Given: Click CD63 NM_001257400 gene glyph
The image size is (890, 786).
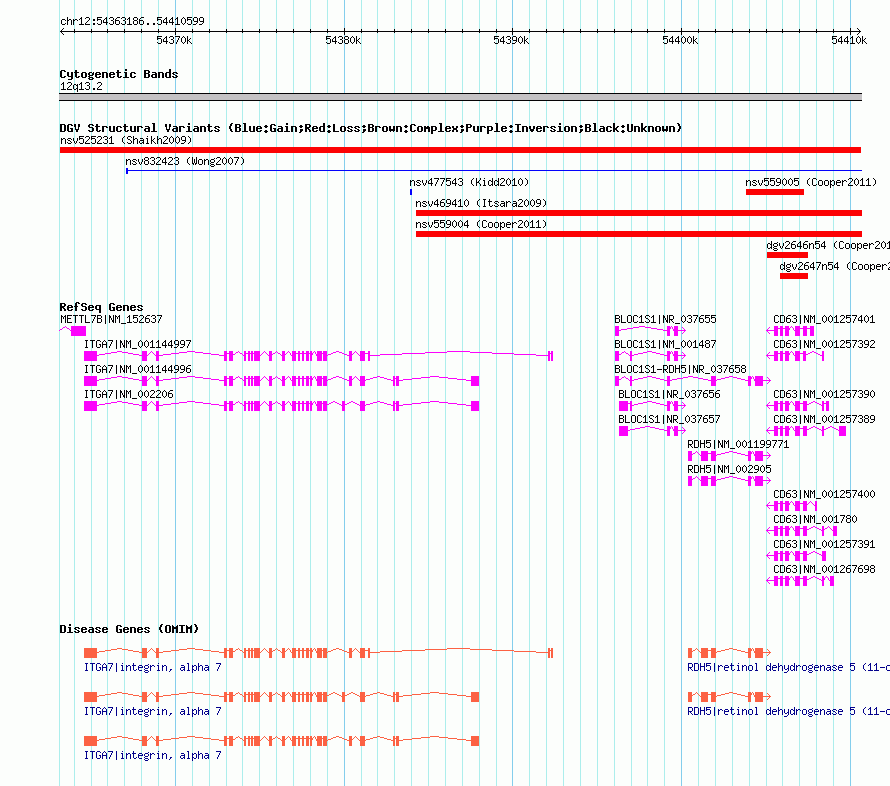Looking at the screenshot, I should (x=792, y=506).
